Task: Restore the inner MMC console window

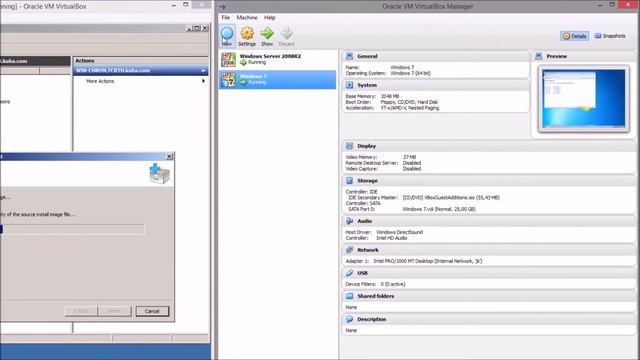Action: click(x=197, y=28)
